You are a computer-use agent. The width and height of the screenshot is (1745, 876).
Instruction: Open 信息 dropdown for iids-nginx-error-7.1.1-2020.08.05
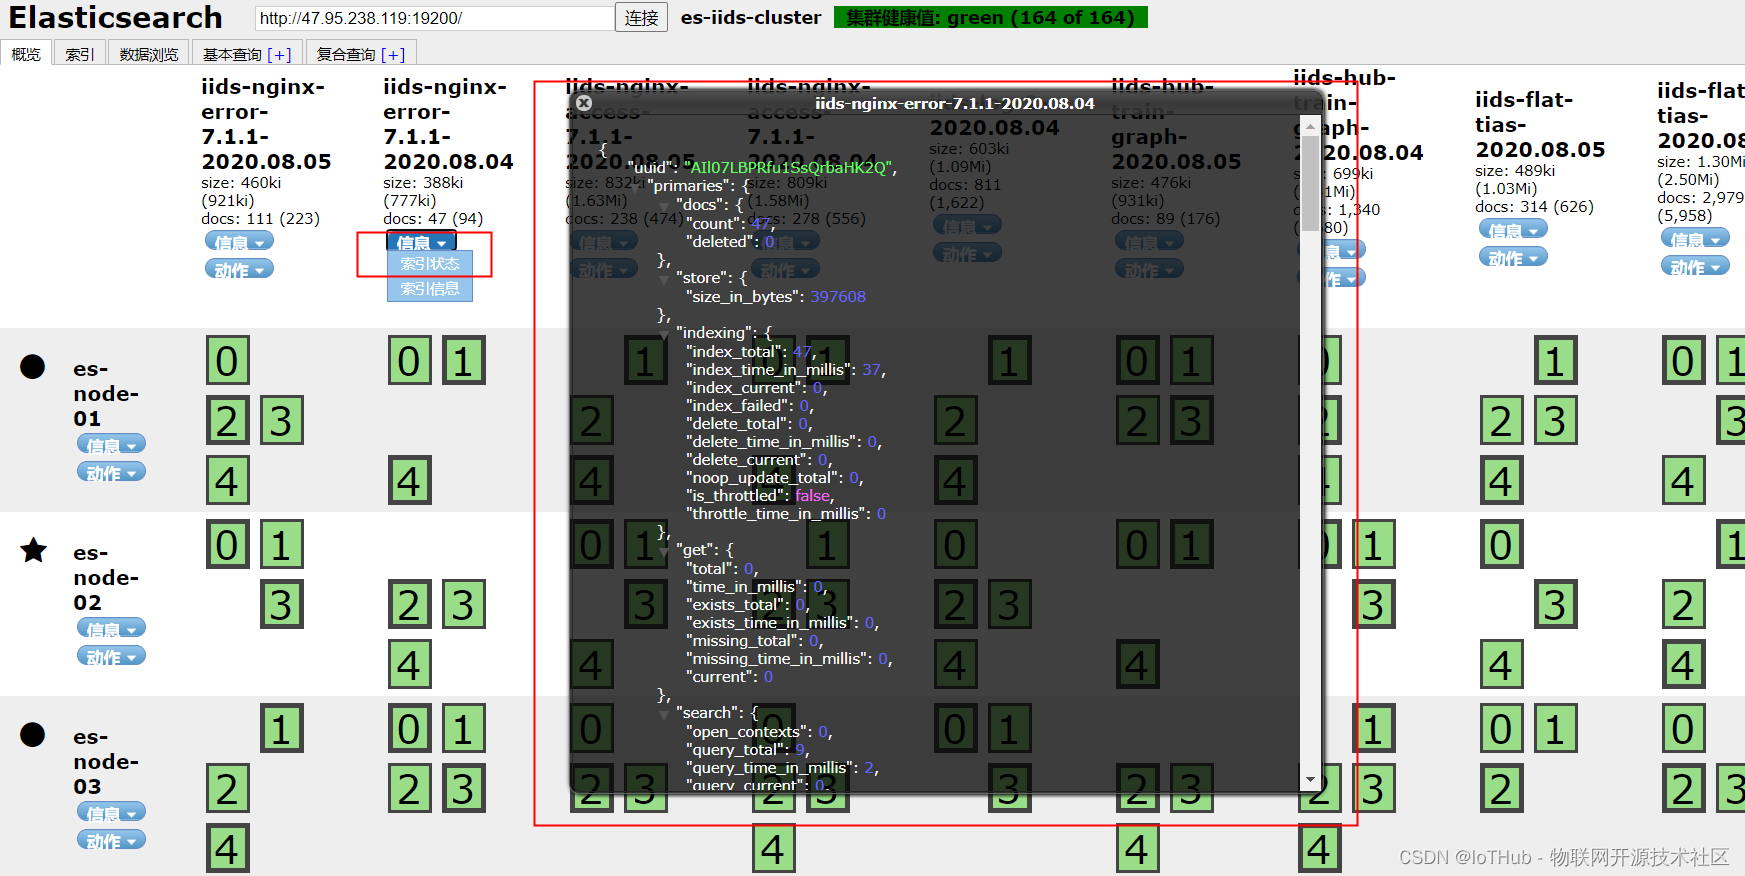coord(239,242)
